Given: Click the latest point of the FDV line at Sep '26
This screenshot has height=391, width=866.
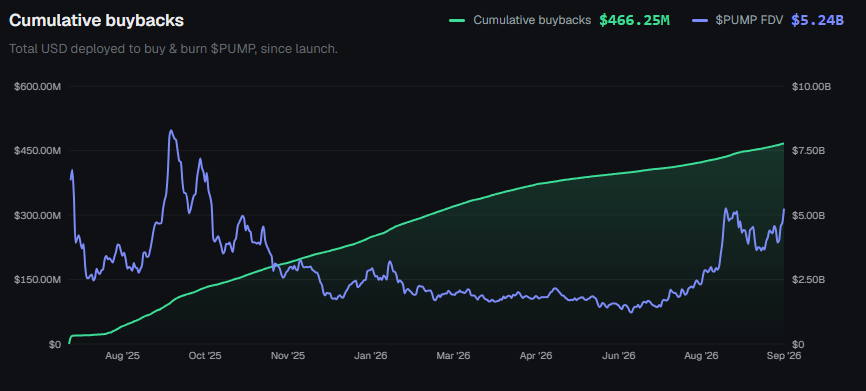Looking at the screenshot, I should click(784, 209).
